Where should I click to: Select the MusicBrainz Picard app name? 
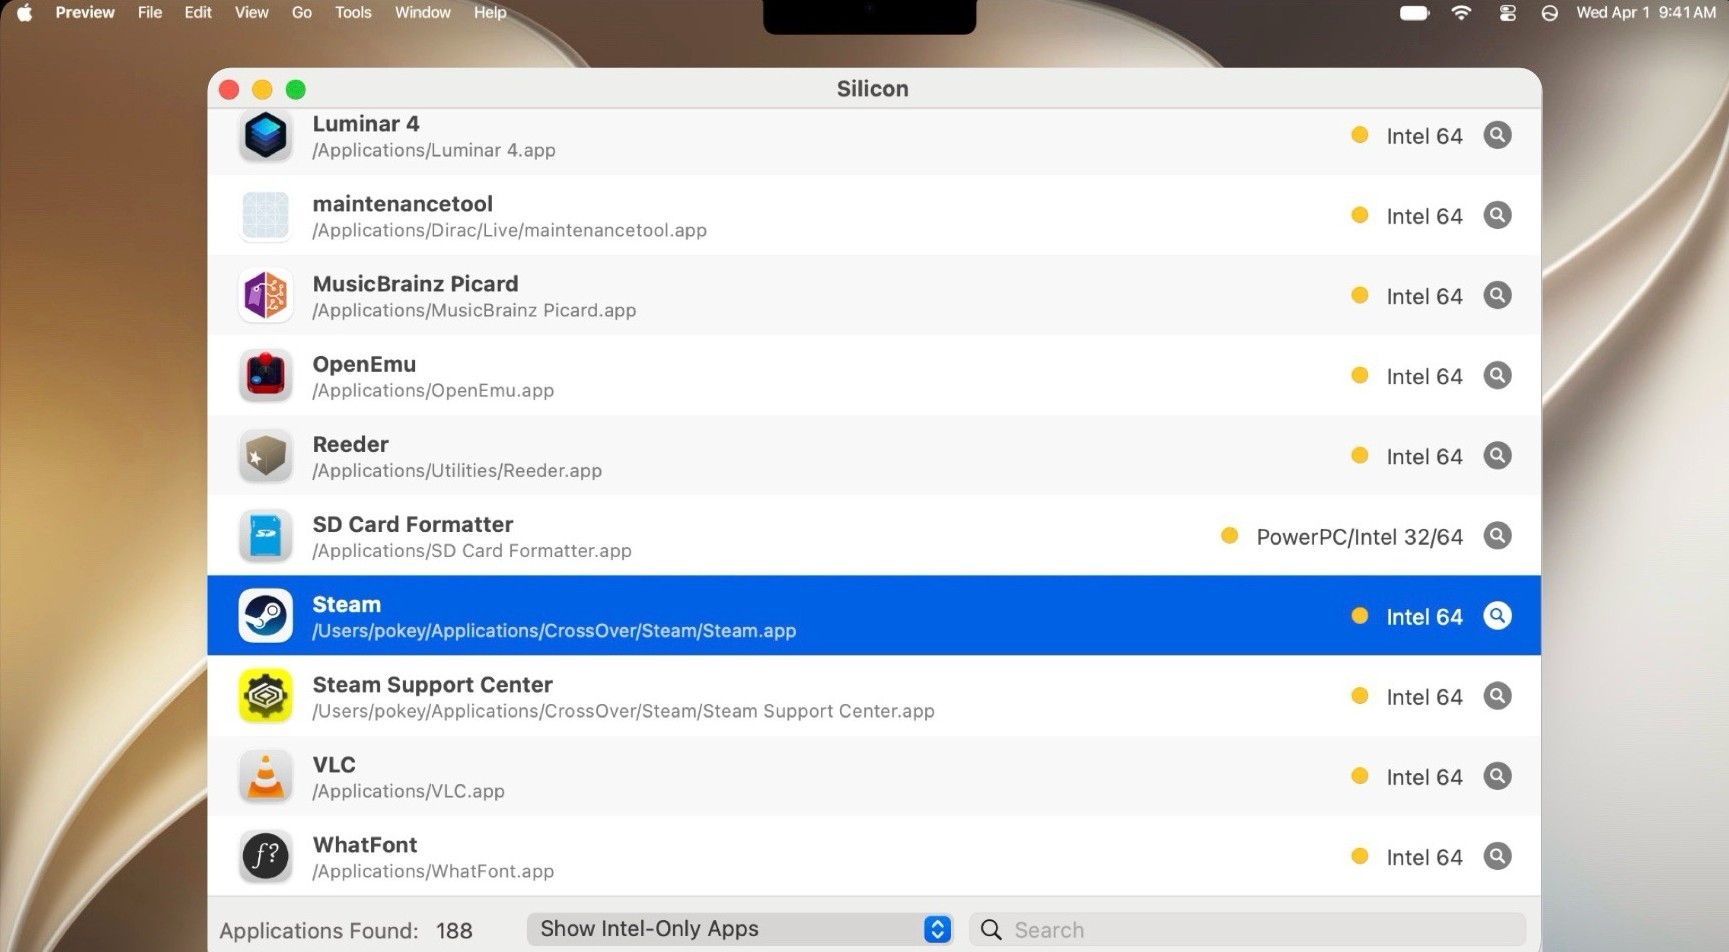(415, 284)
